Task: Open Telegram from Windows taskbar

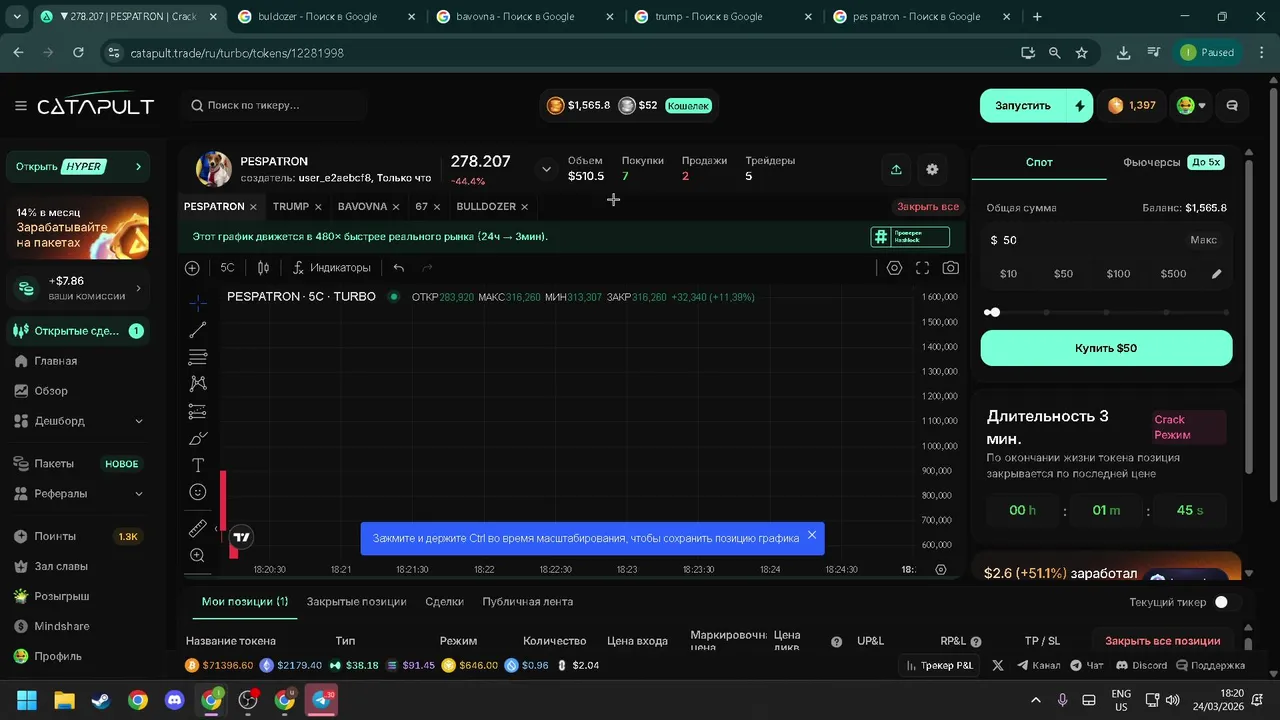Action: point(322,700)
